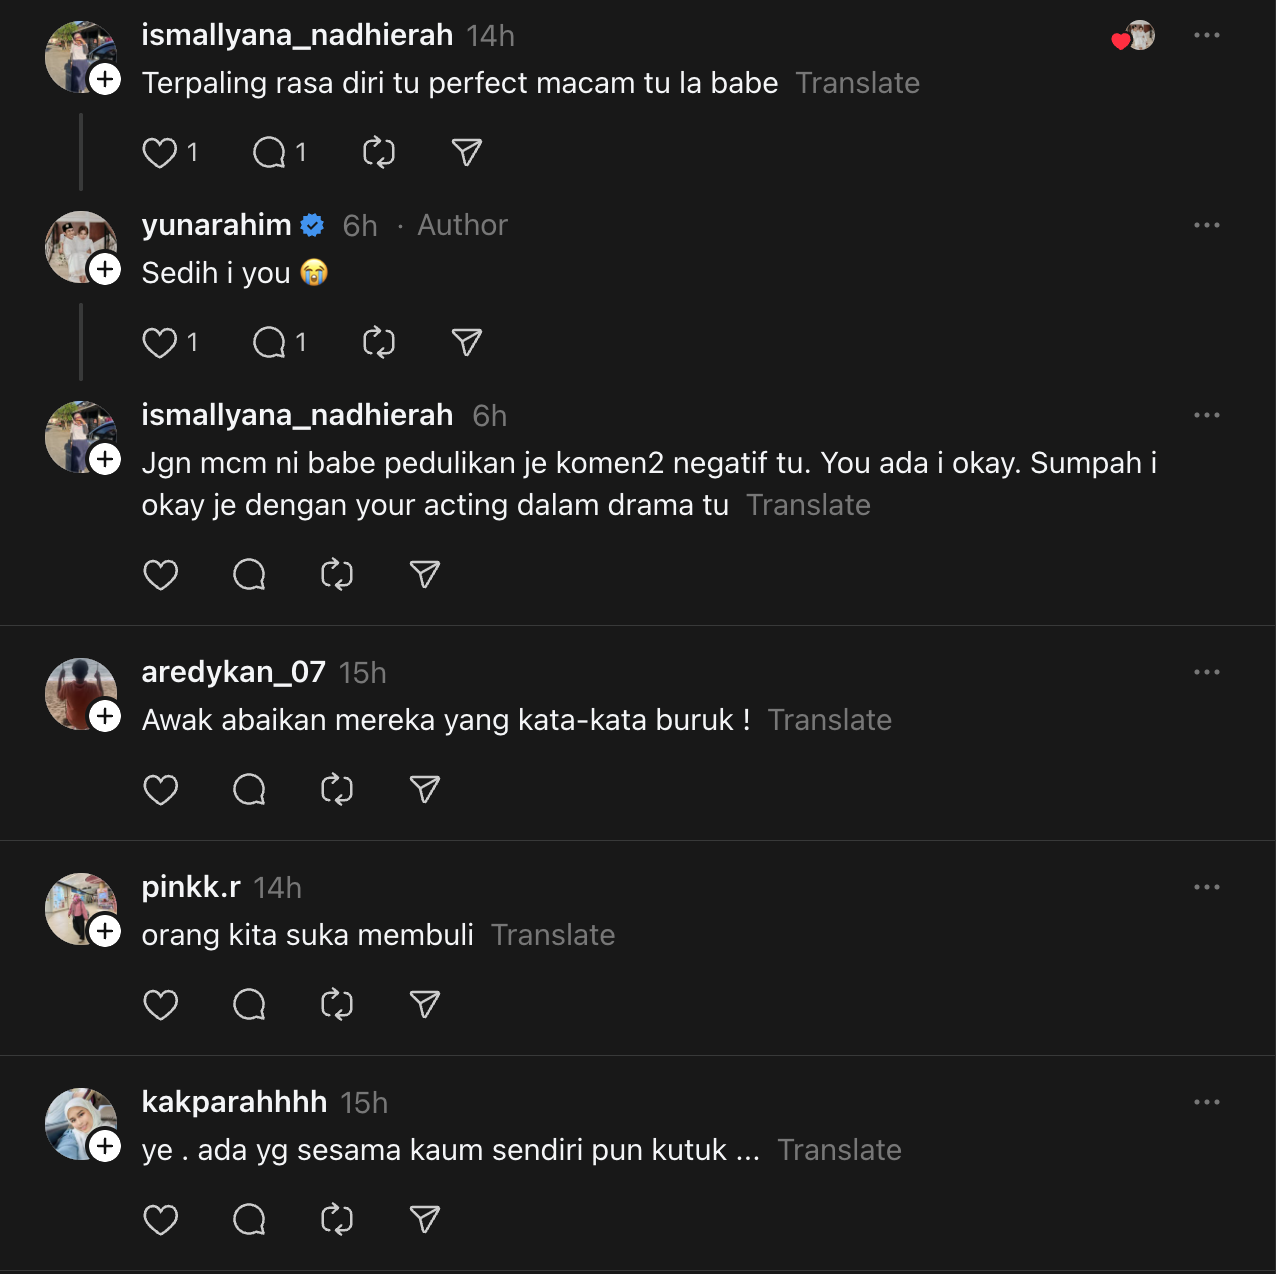Open yunarahim's profile from username
Viewport: 1276px width, 1274px height.
217,225
